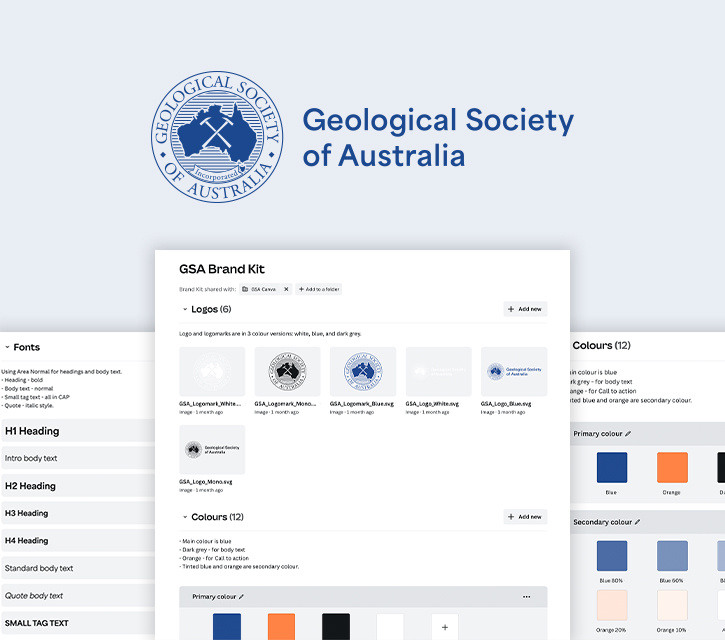Select Blue 80% swatch

612,555
